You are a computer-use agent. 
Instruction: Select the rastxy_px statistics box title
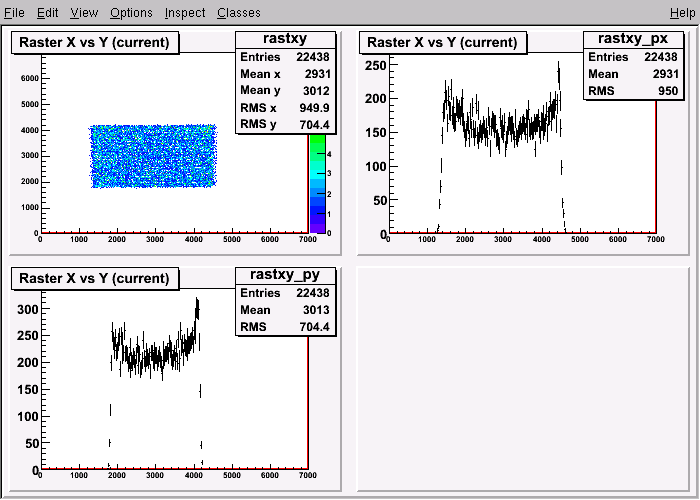point(633,39)
